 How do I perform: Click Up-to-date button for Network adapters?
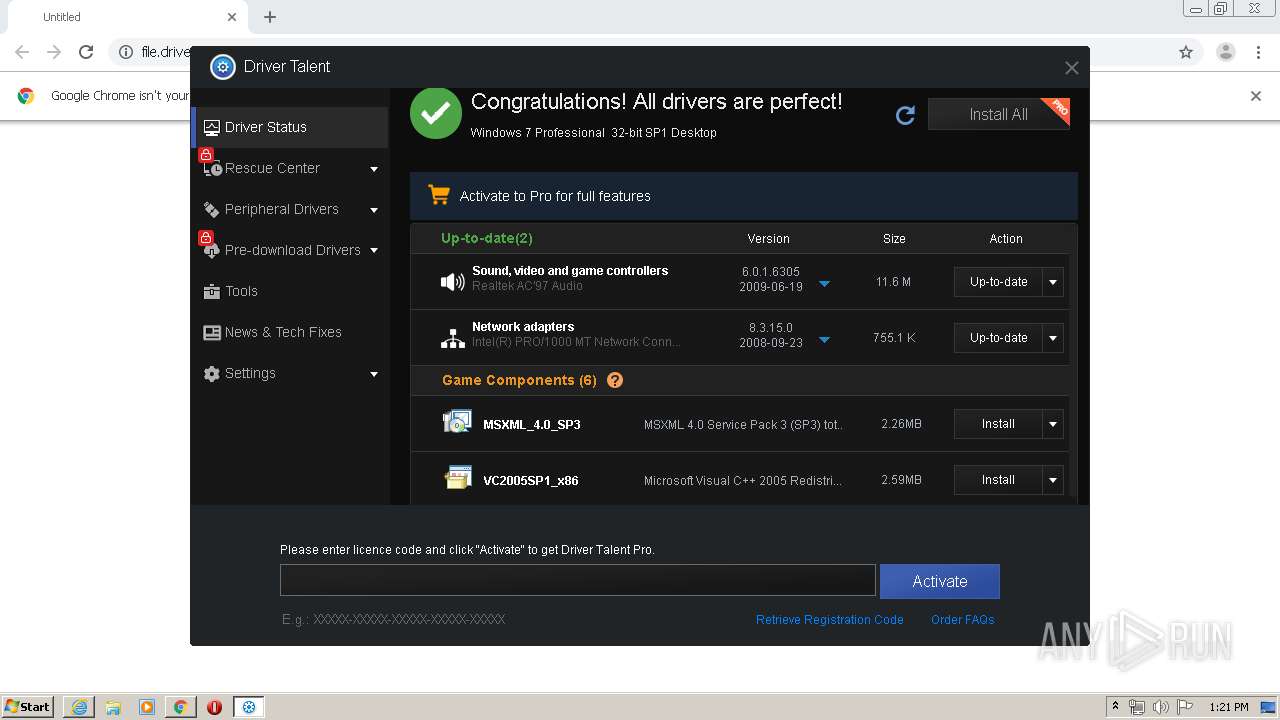998,338
